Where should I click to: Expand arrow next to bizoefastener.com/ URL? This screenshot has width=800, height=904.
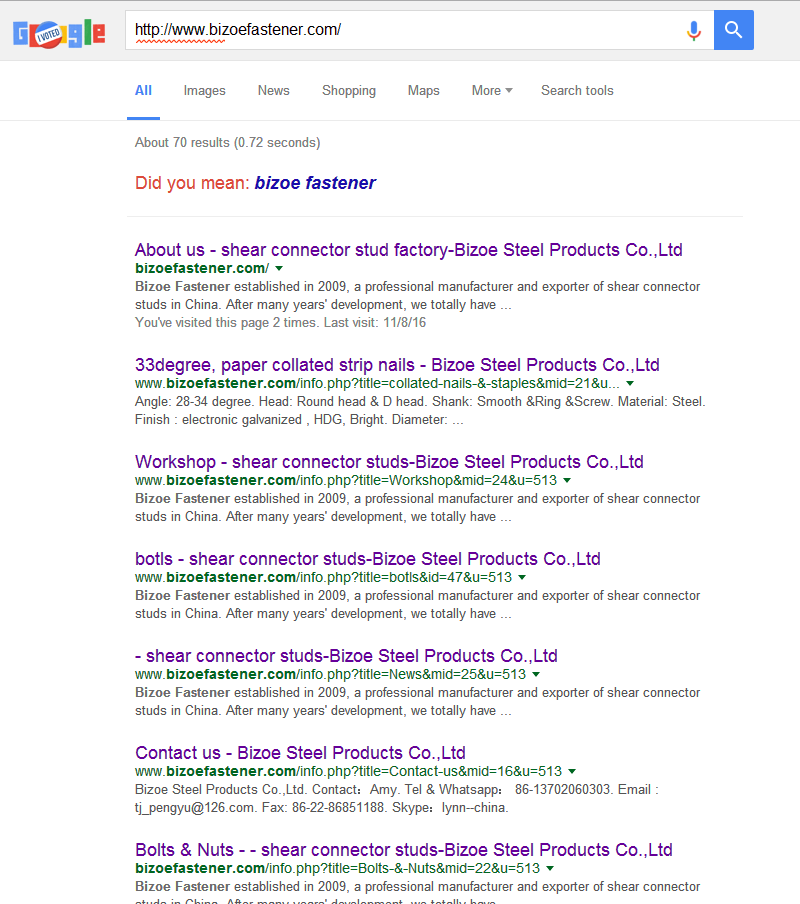[279, 268]
